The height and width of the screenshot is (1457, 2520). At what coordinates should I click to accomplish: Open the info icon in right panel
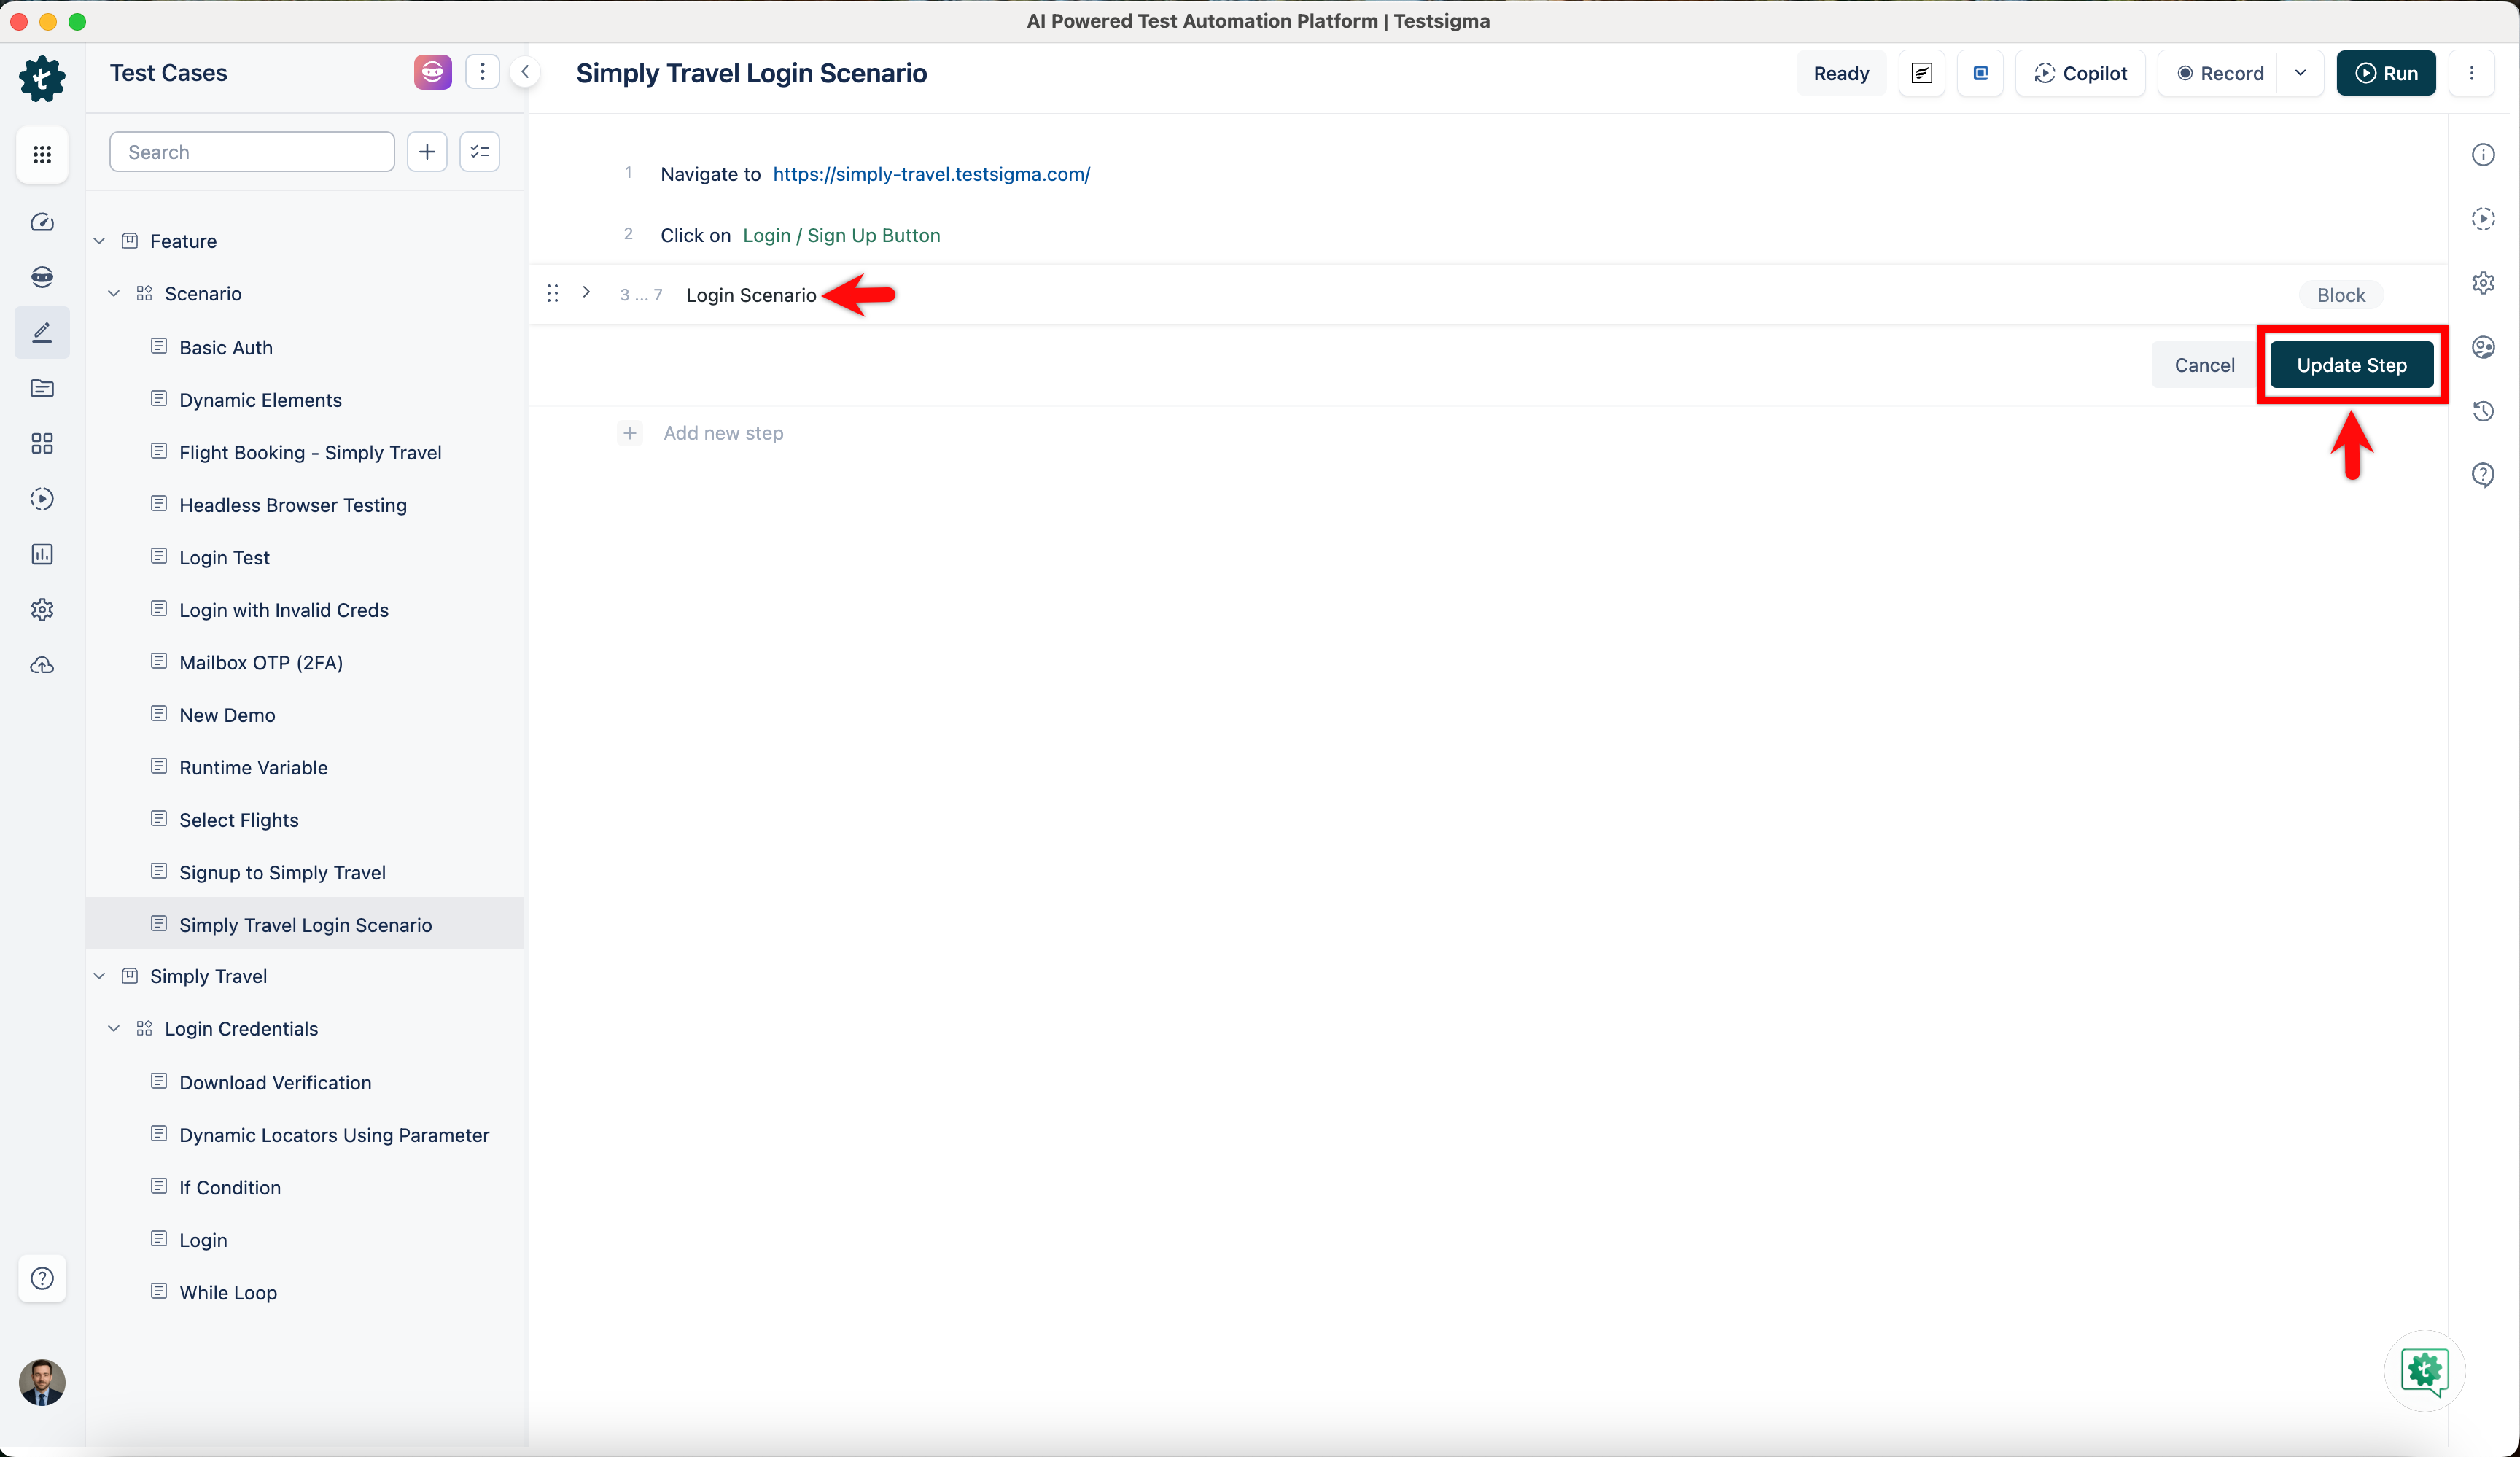[2483, 155]
